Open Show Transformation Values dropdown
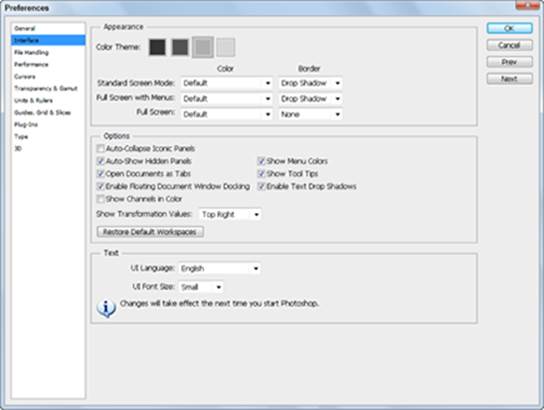The width and height of the screenshot is (544, 410). tap(230, 214)
